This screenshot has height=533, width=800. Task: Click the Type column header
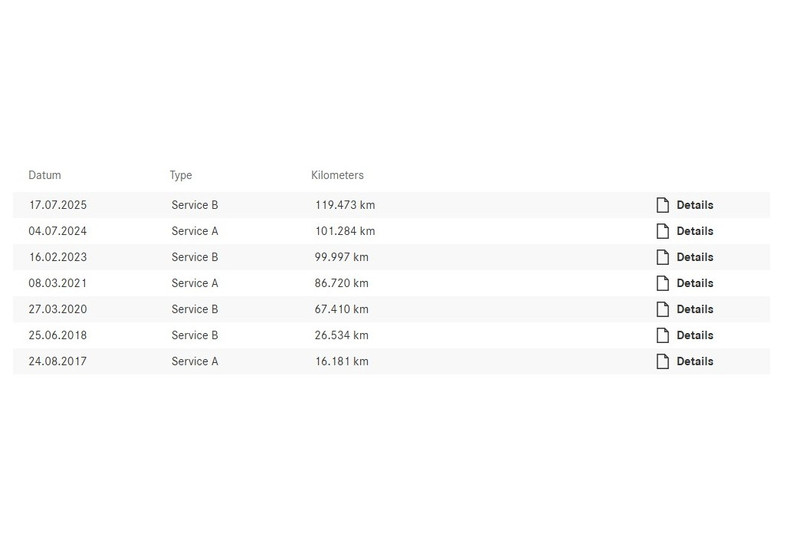pos(181,175)
